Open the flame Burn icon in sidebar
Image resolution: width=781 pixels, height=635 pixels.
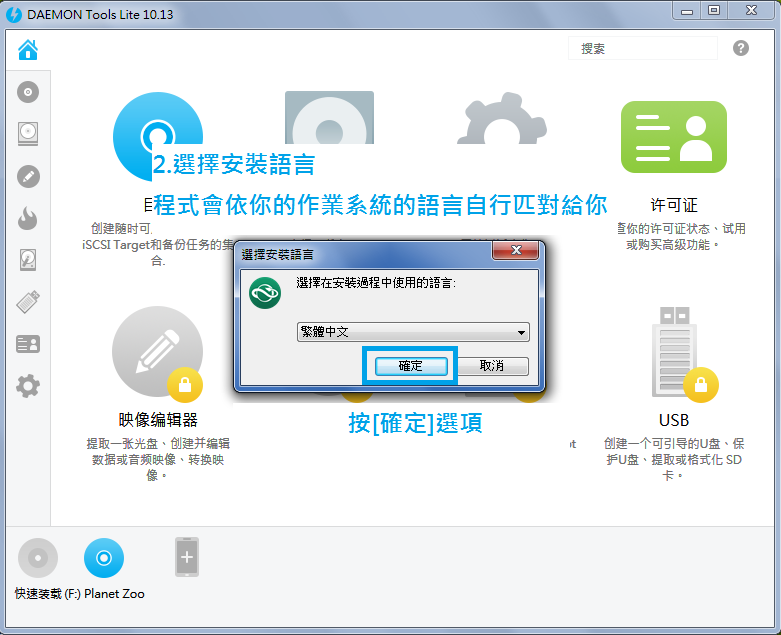click(x=28, y=218)
